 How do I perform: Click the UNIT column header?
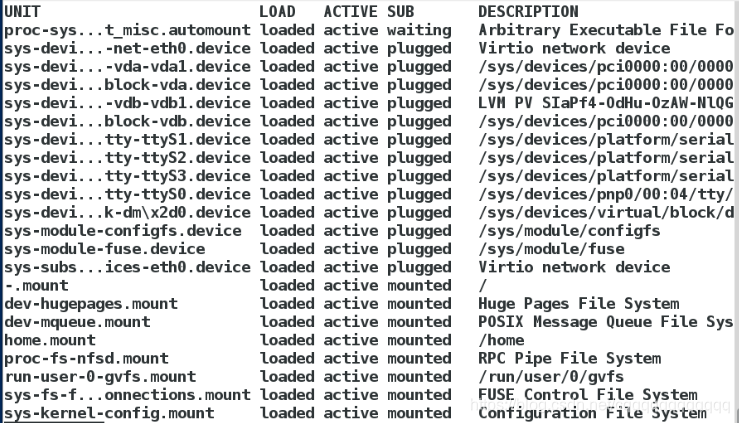pos(22,11)
